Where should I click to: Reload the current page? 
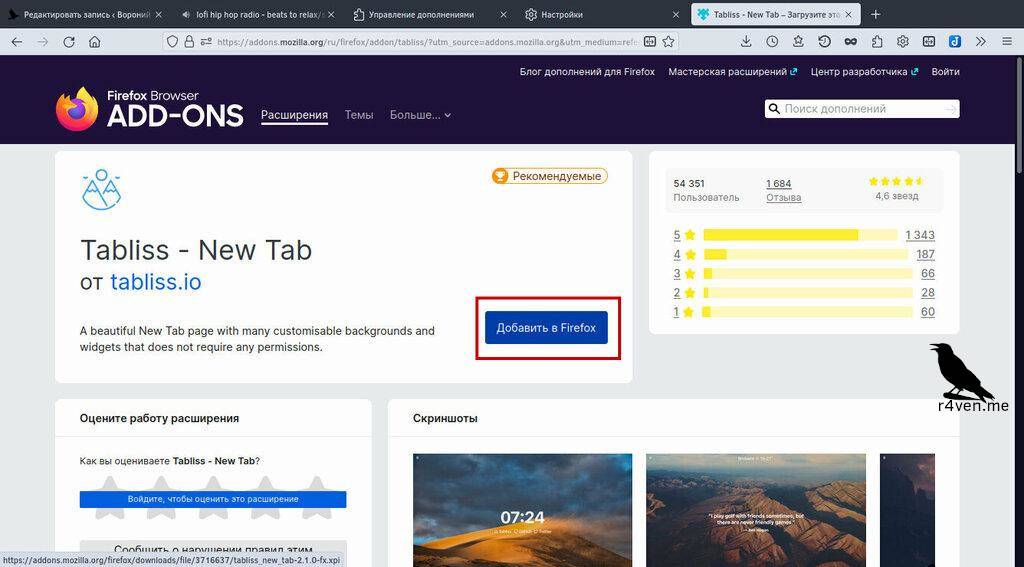pyautogui.click(x=69, y=42)
